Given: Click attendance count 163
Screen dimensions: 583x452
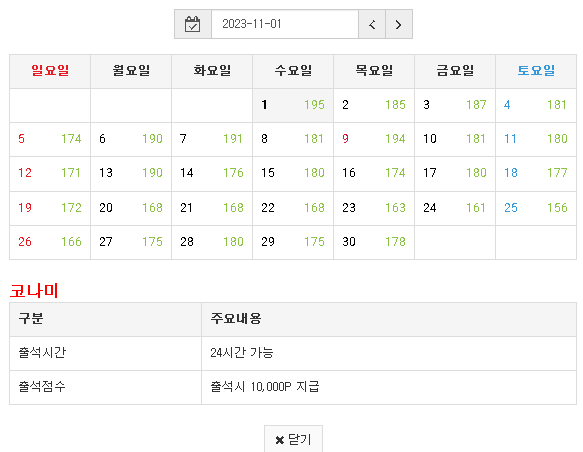Looking at the screenshot, I should 396,208.
